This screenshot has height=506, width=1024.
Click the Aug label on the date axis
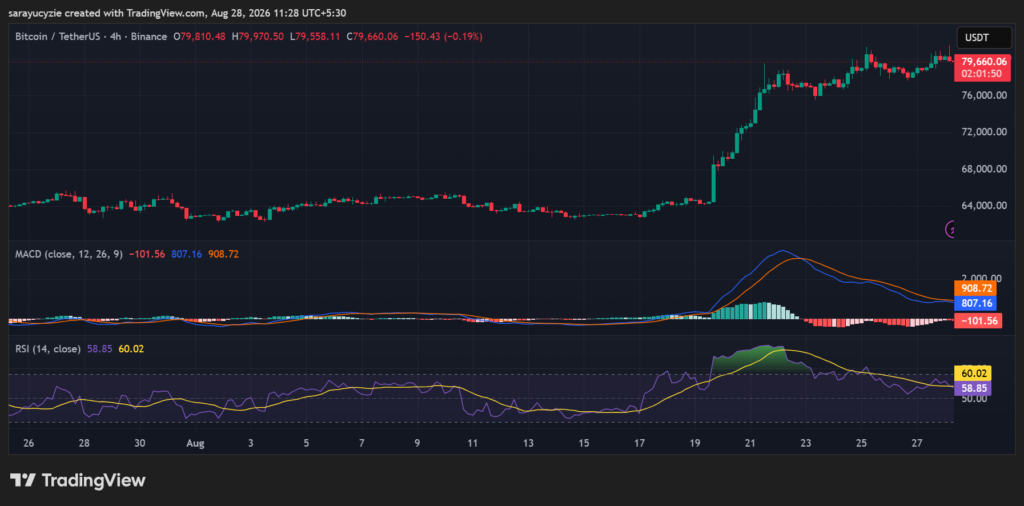click(x=195, y=443)
